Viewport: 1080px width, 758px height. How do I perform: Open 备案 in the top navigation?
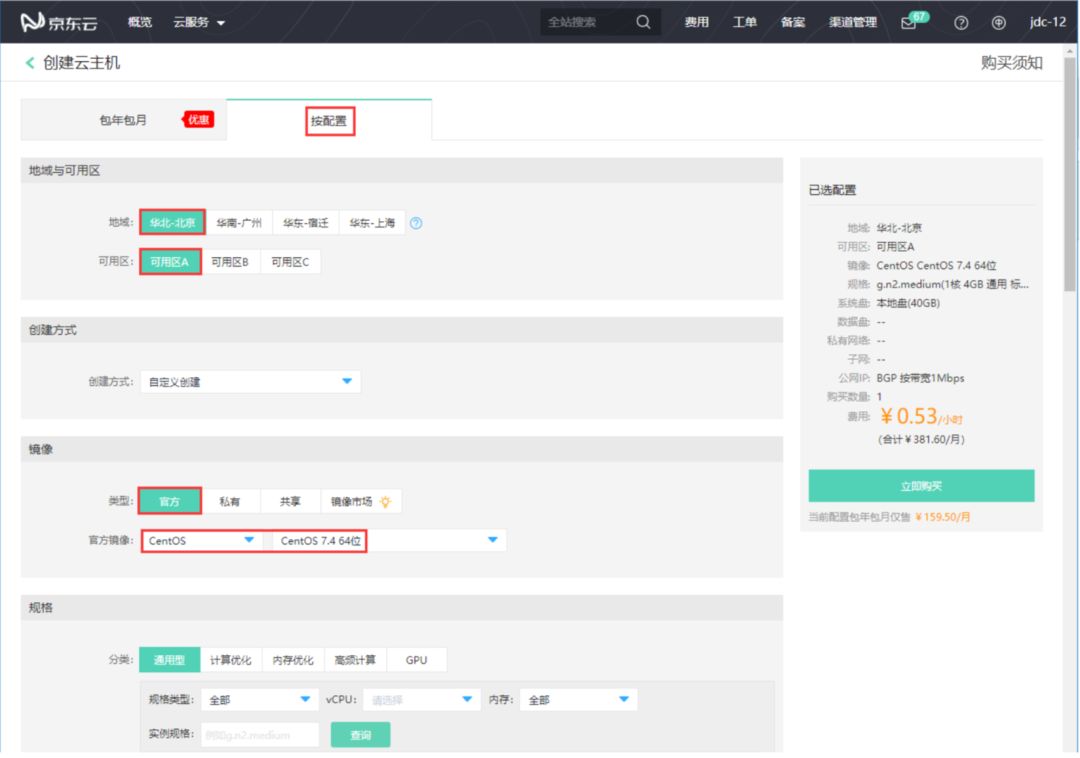click(x=793, y=22)
